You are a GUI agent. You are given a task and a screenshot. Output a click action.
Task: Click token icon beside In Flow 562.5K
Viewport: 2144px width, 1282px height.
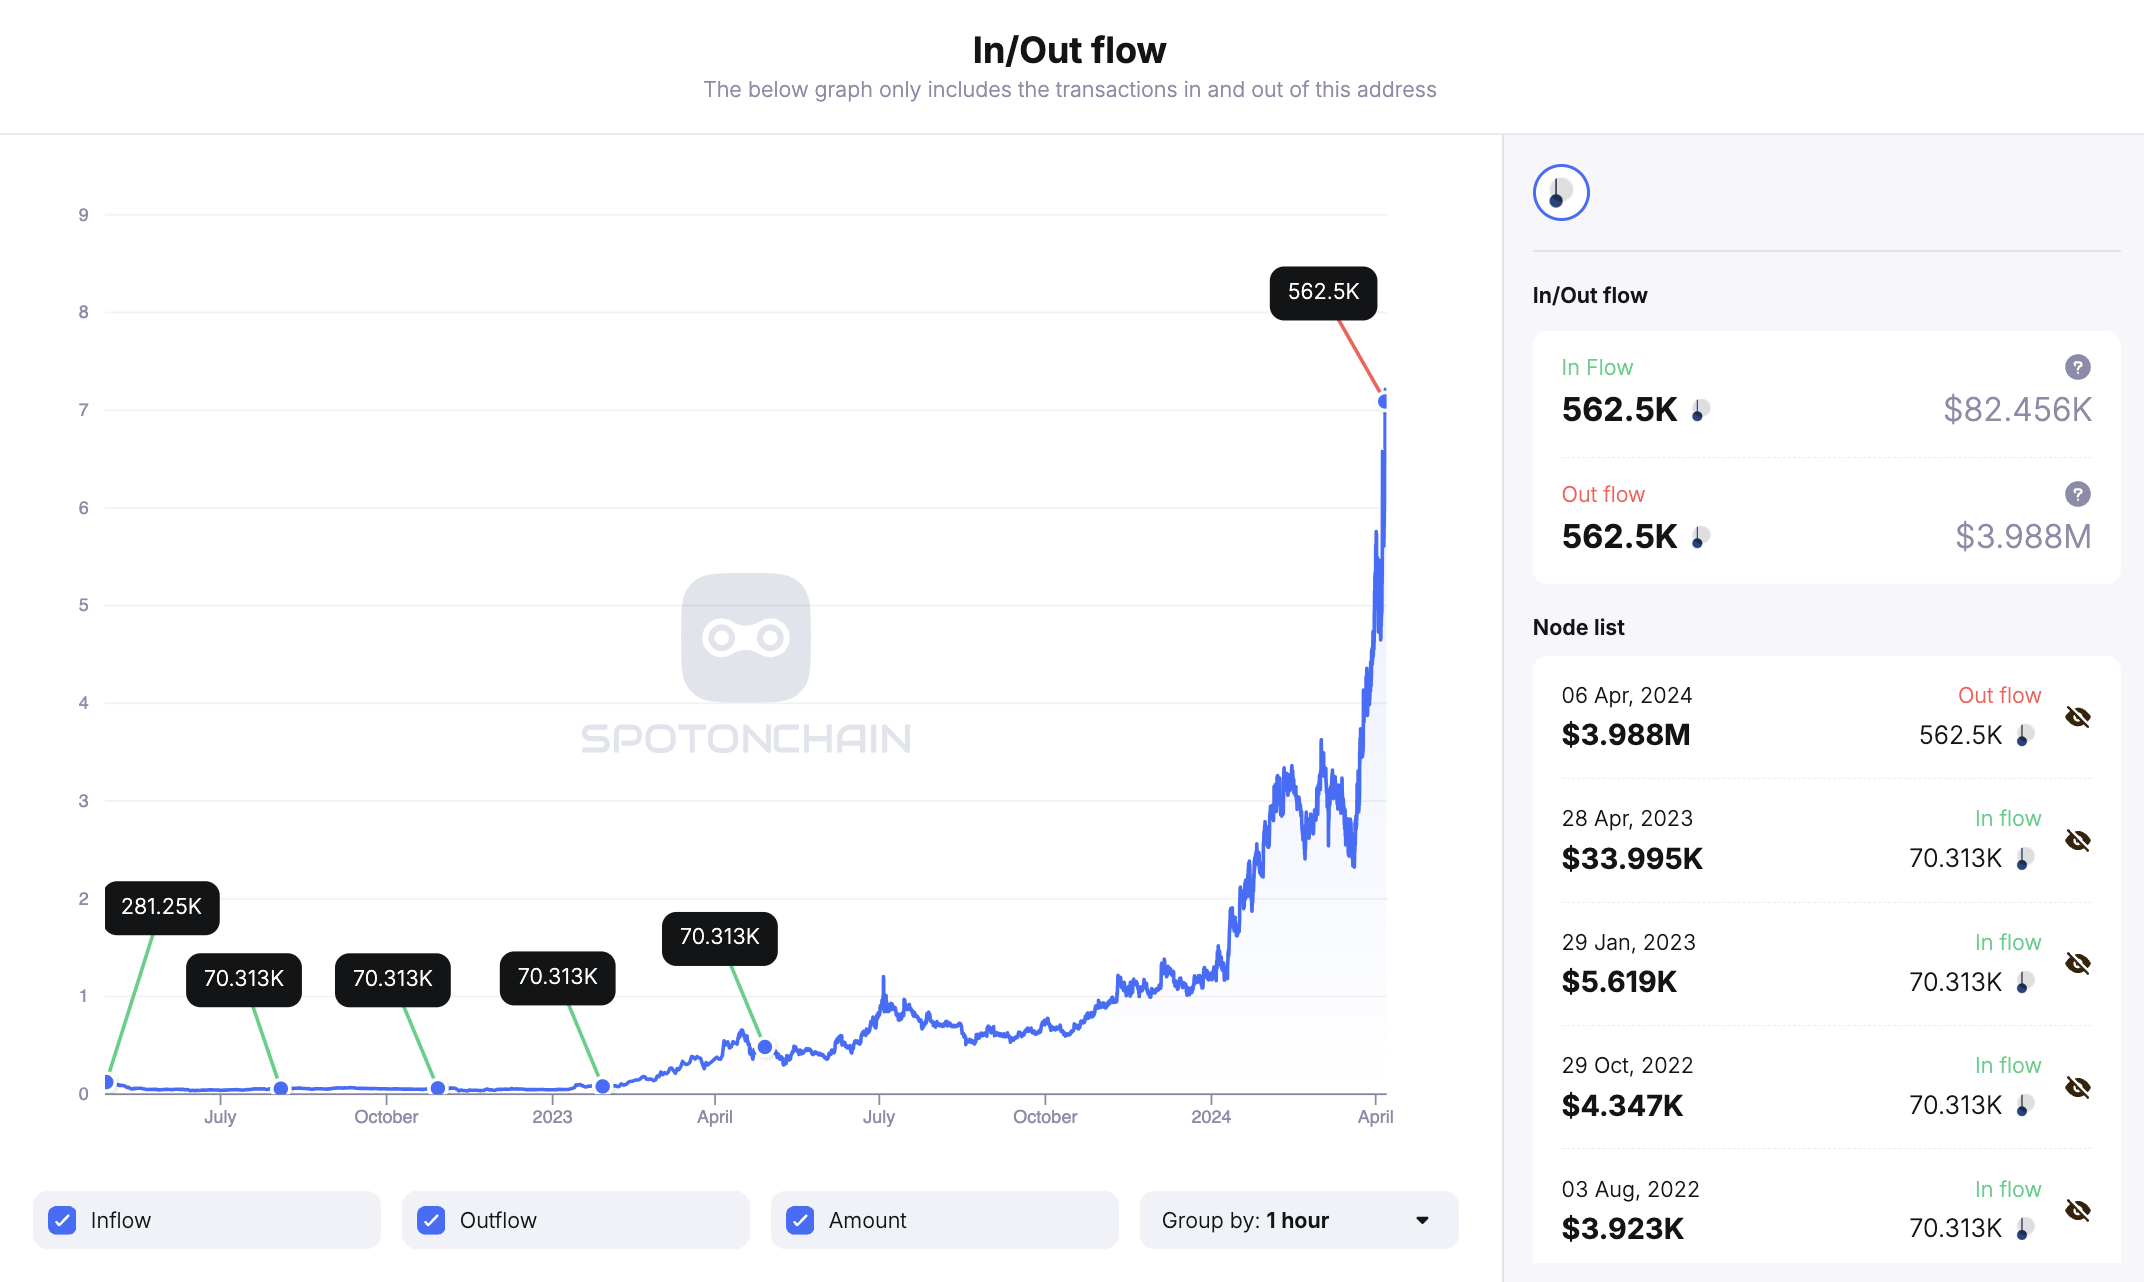[x=1700, y=410]
